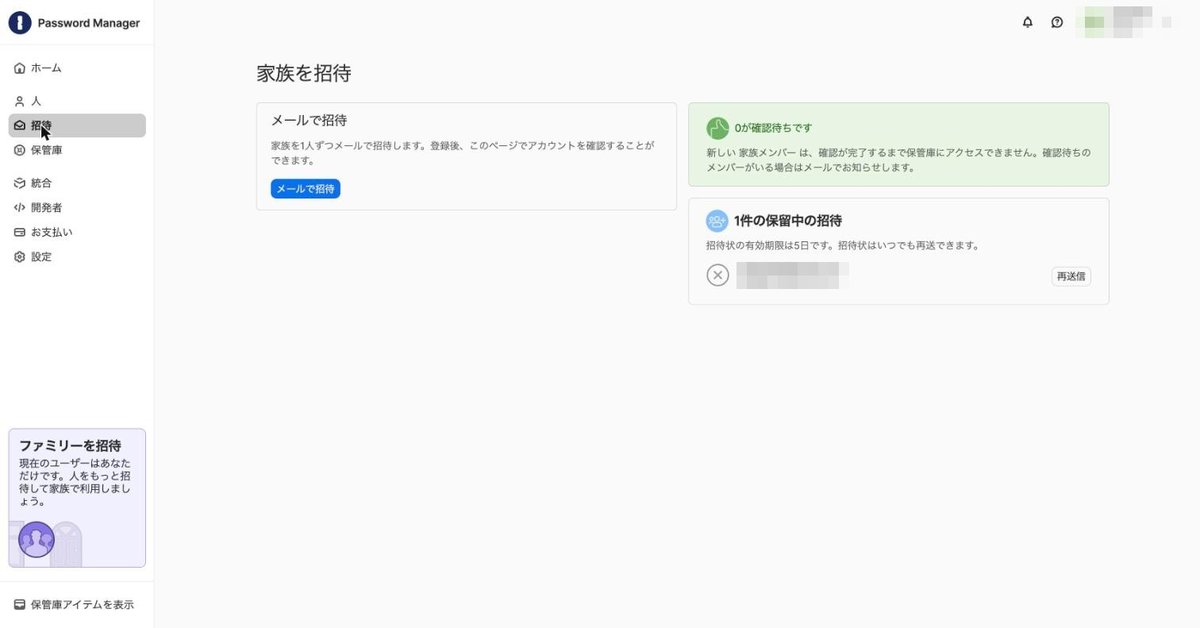Open 人 in the sidebar
The image size is (1200, 628).
click(77, 101)
